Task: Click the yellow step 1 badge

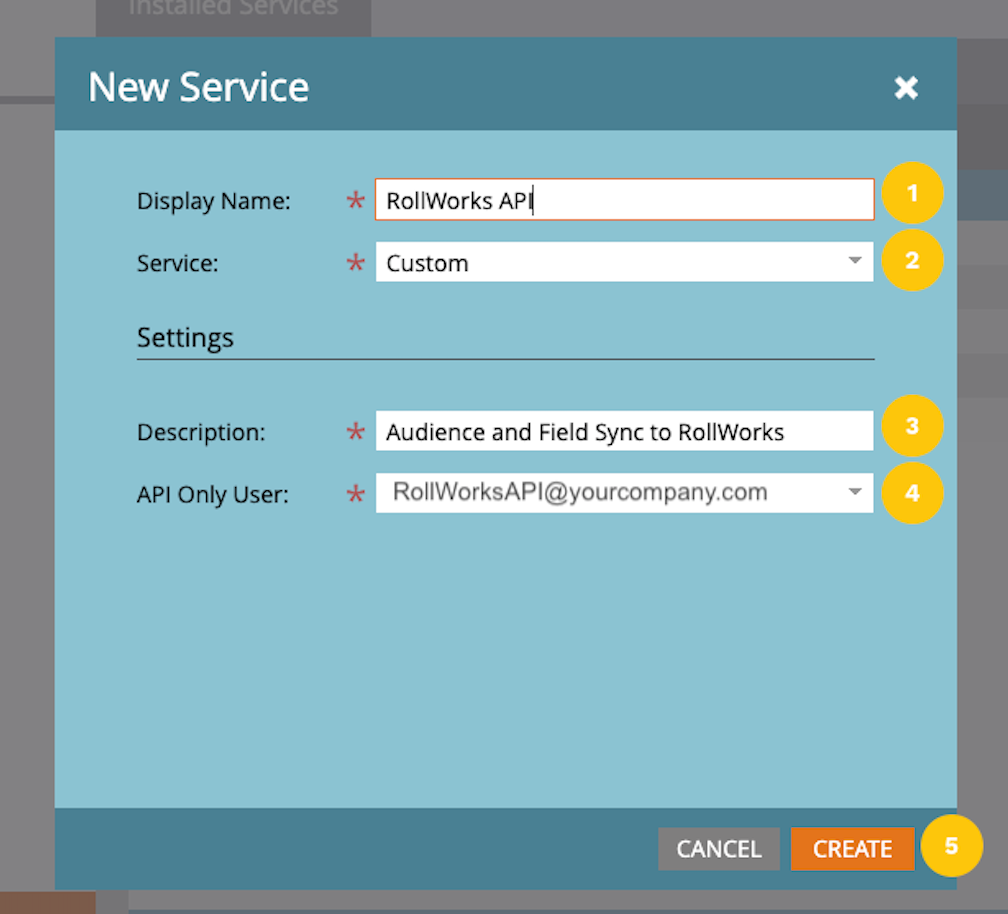Action: click(912, 194)
